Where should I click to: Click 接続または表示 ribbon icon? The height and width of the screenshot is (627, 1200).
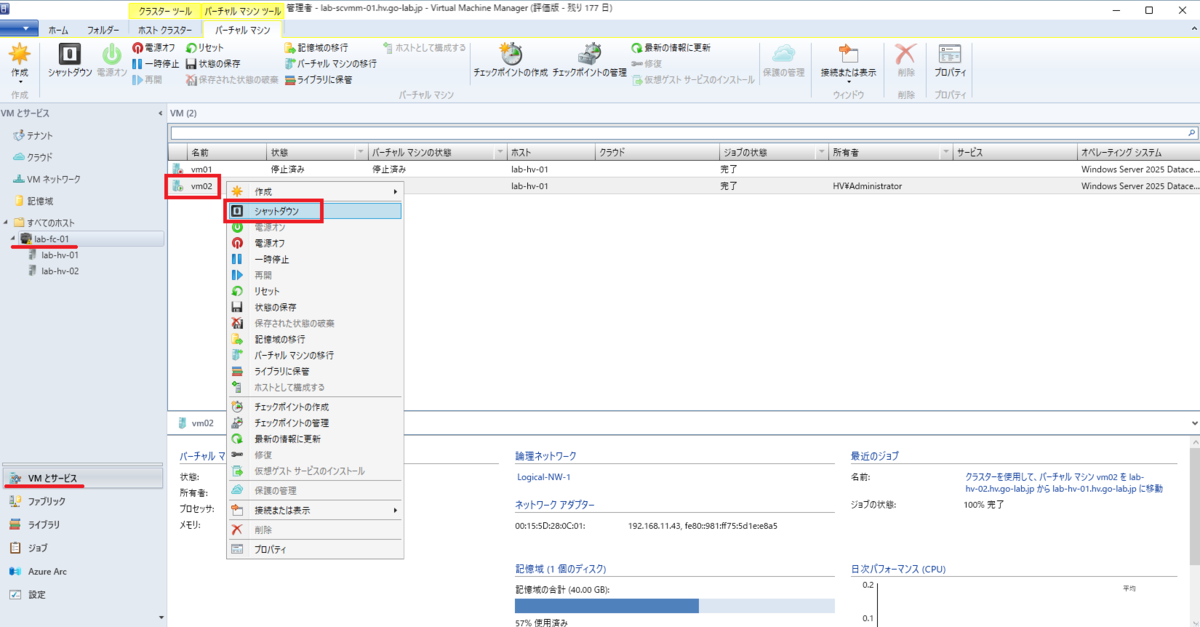coord(848,54)
